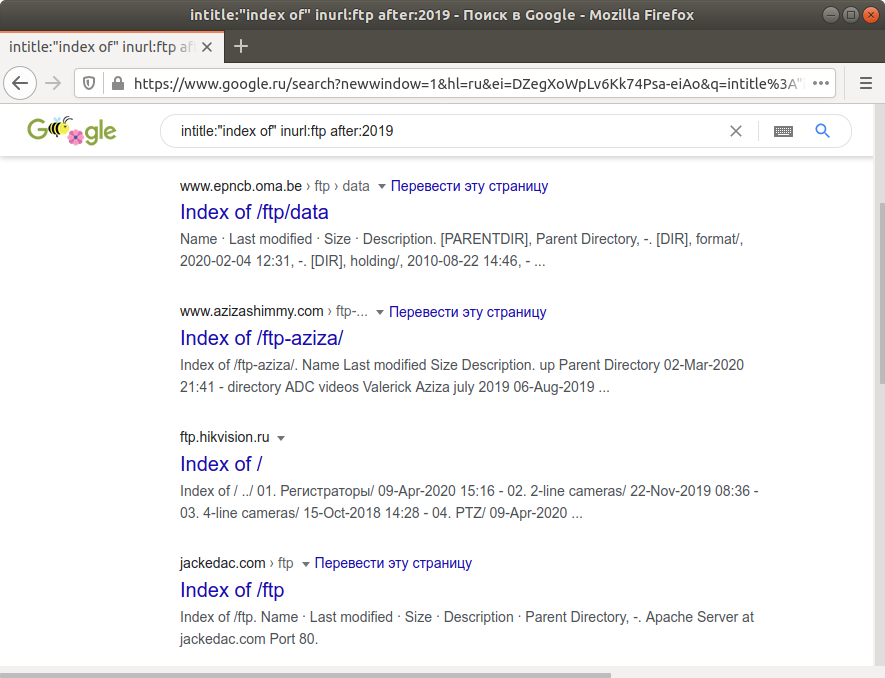The width and height of the screenshot is (885, 678).
Task: Open page actions three-dot menu
Action: pyautogui.click(x=821, y=84)
